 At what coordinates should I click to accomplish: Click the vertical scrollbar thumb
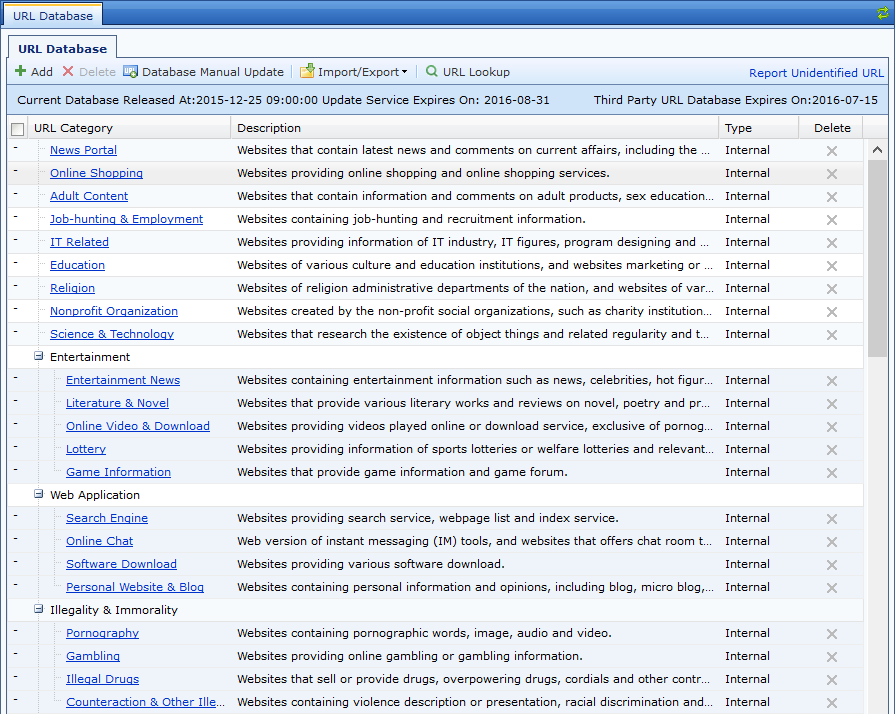pos(877,259)
